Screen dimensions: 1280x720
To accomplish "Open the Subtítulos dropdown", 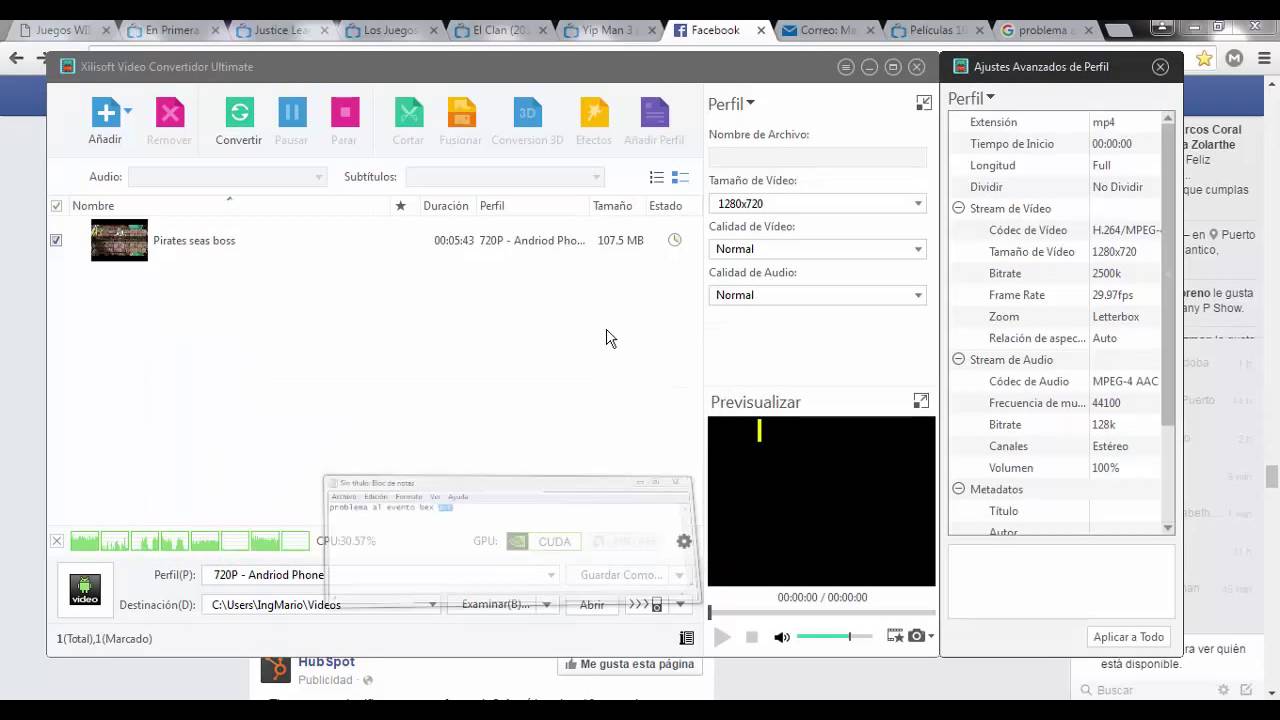I will 505,177.
